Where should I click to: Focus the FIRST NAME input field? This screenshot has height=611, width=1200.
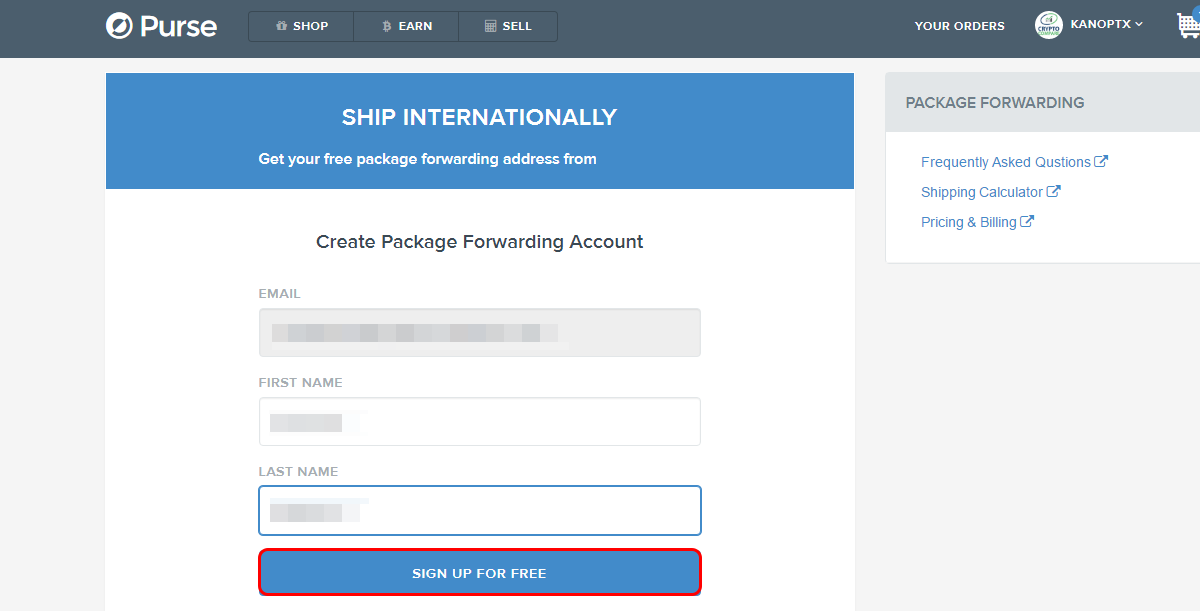click(480, 422)
